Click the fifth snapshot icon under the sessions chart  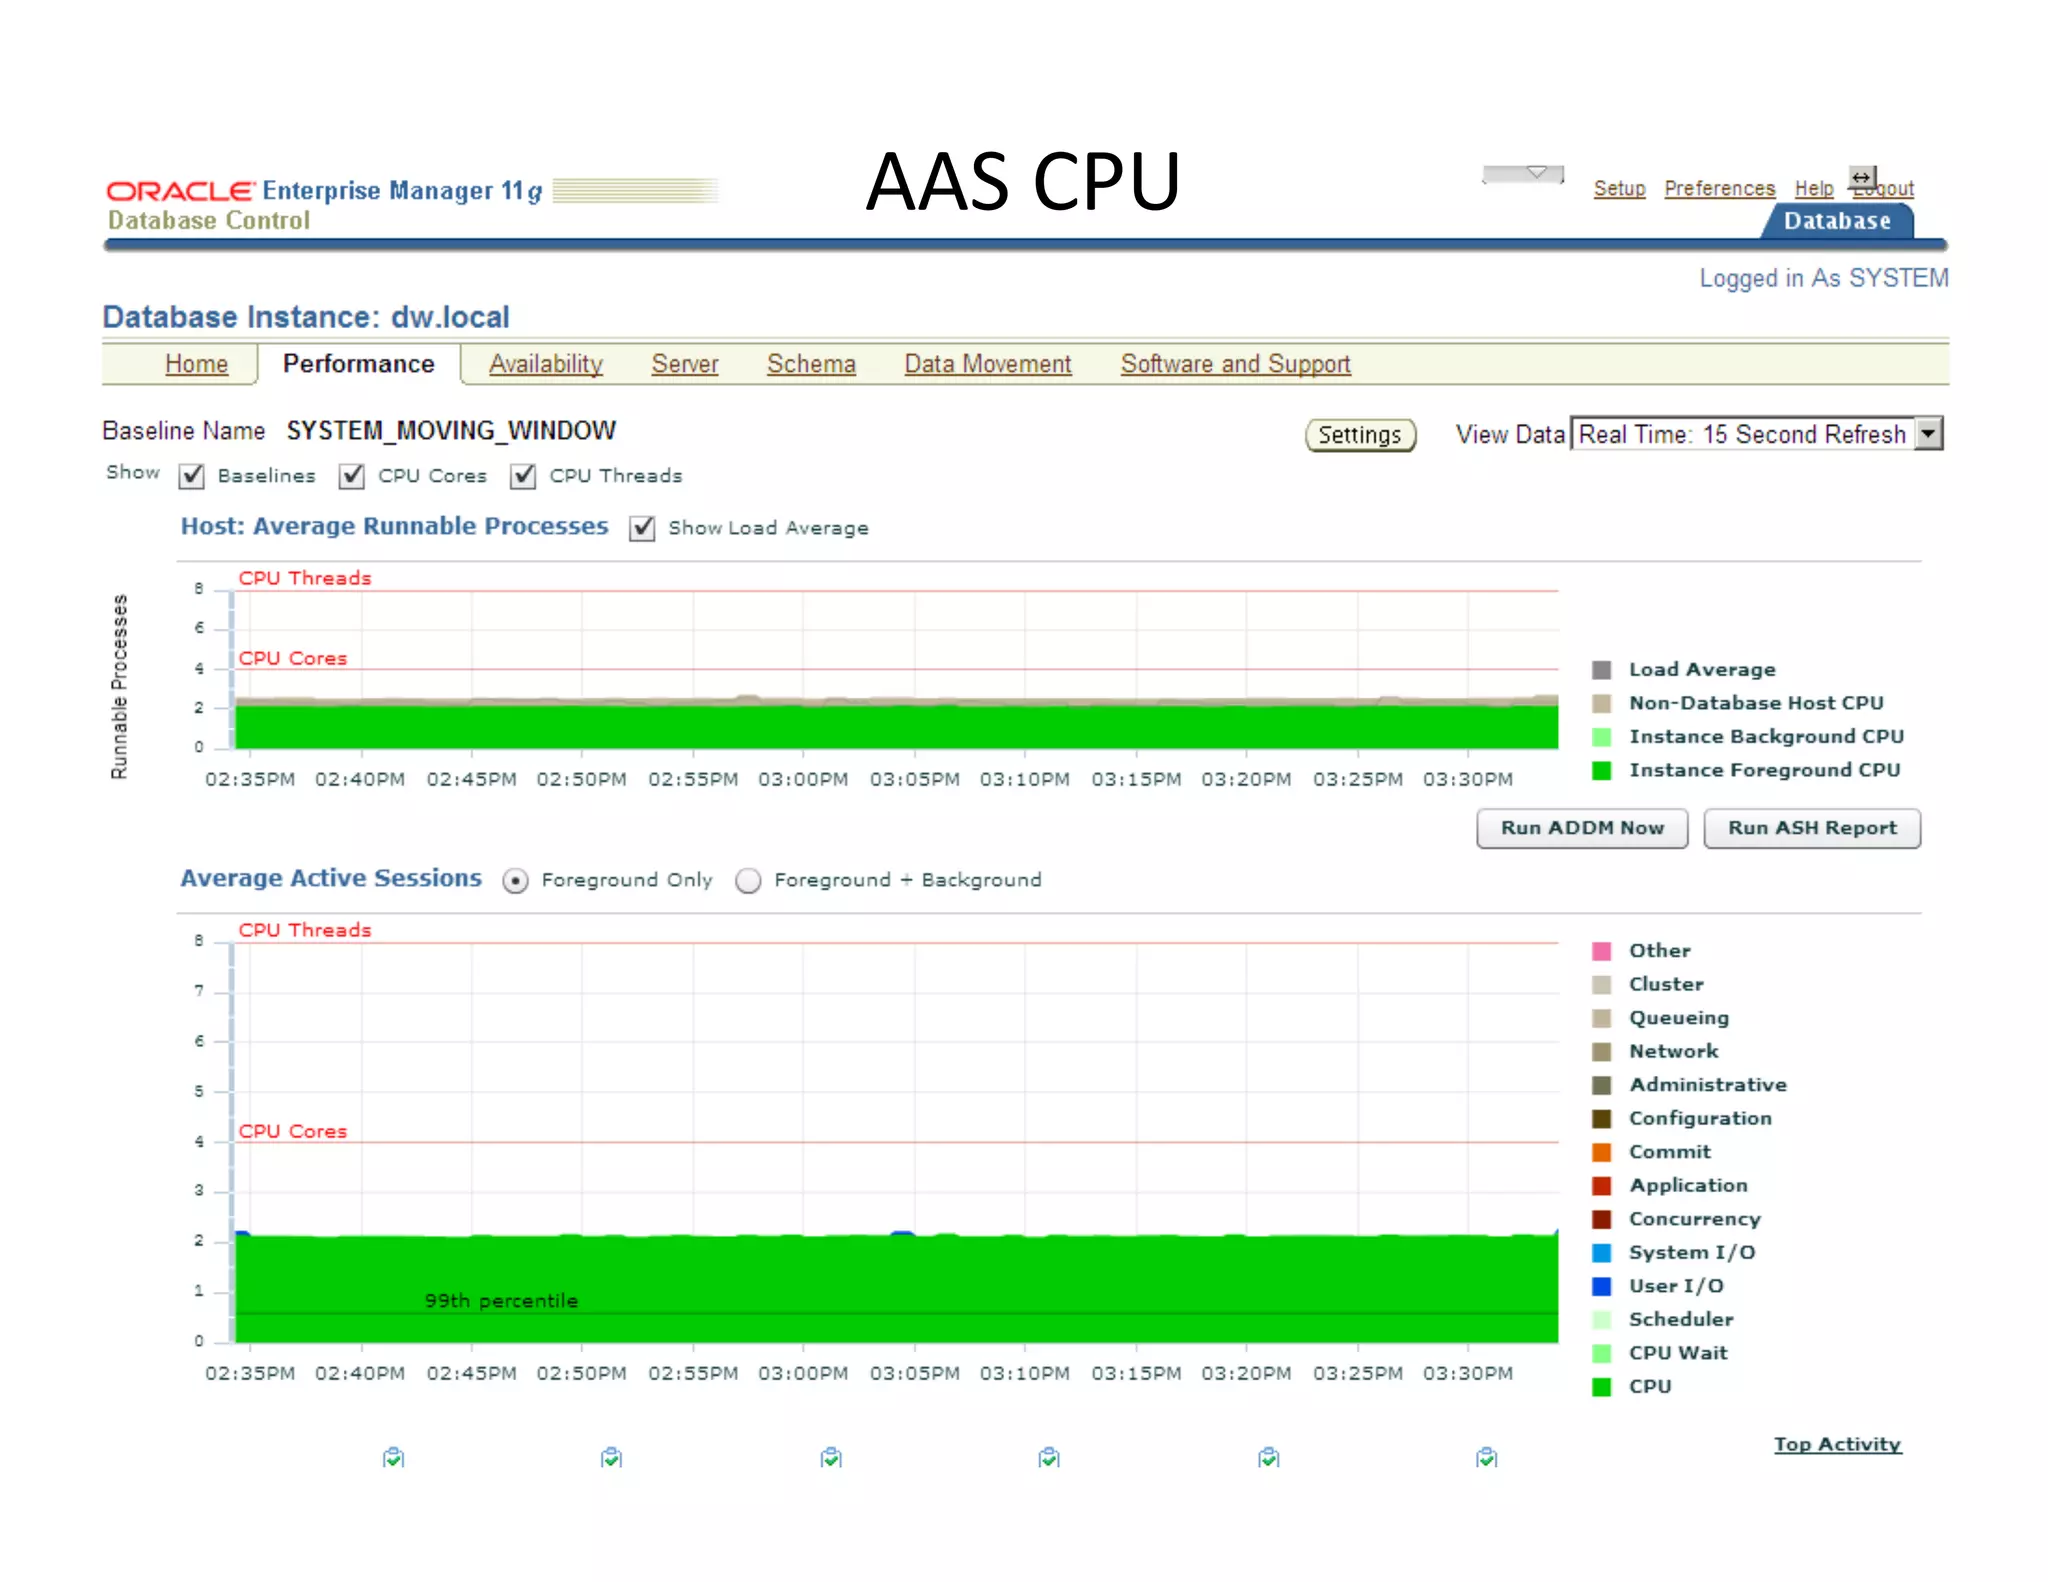pyautogui.click(x=1268, y=1457)
